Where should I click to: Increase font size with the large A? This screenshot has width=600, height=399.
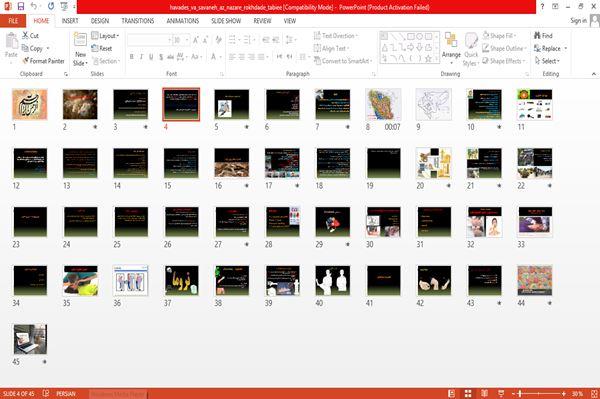[x=196, y=40]
